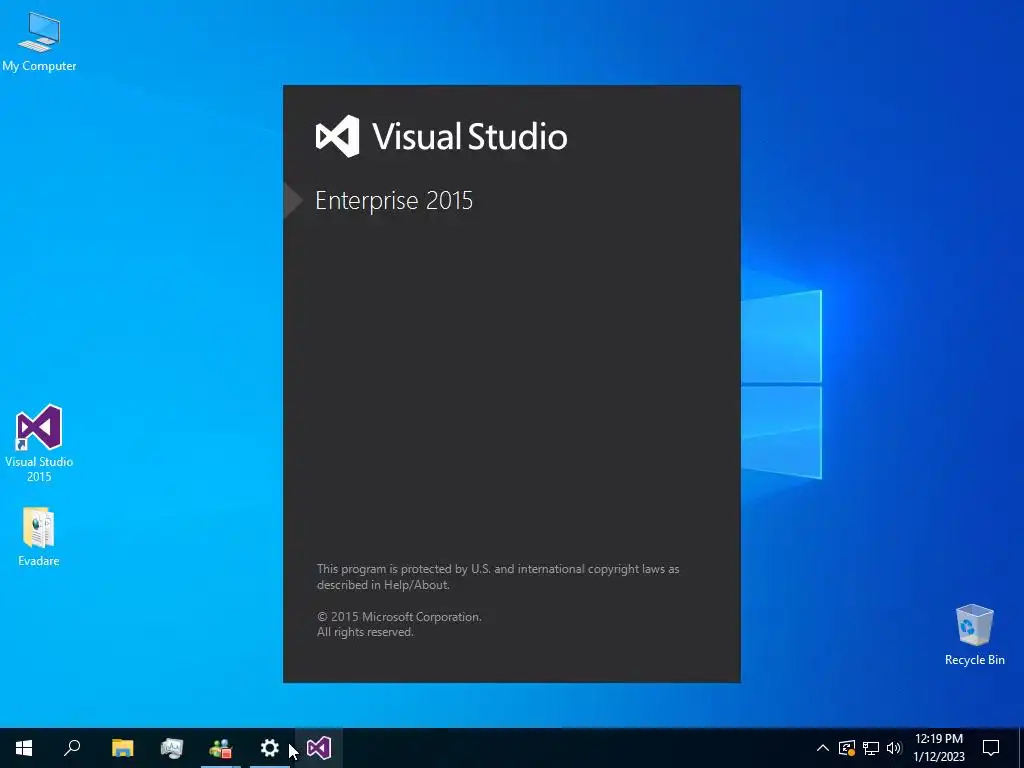Screen dimensions: 1024x768
Task: Open the Action Center notifications icon
Action: 991,748
